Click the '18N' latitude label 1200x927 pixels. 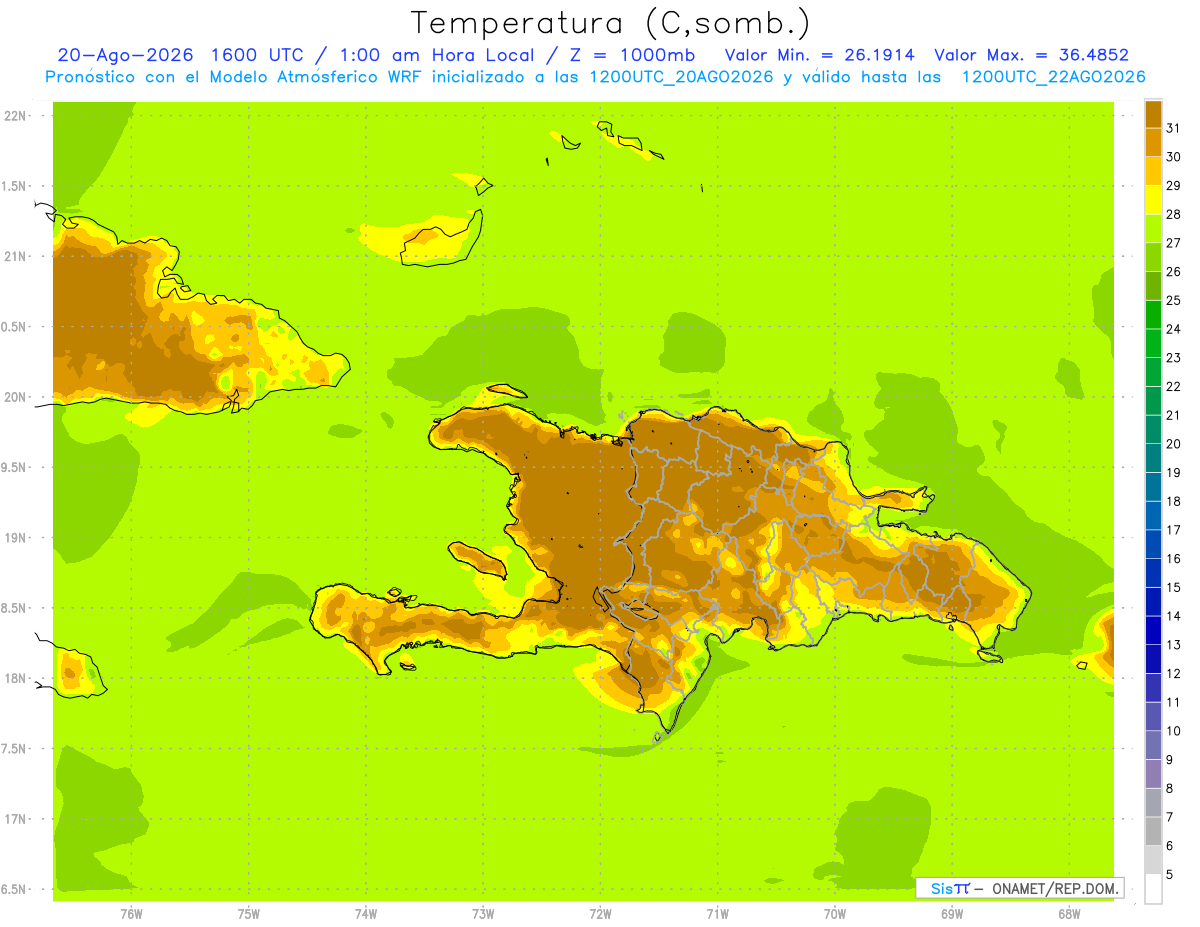(x=16, y=678)
